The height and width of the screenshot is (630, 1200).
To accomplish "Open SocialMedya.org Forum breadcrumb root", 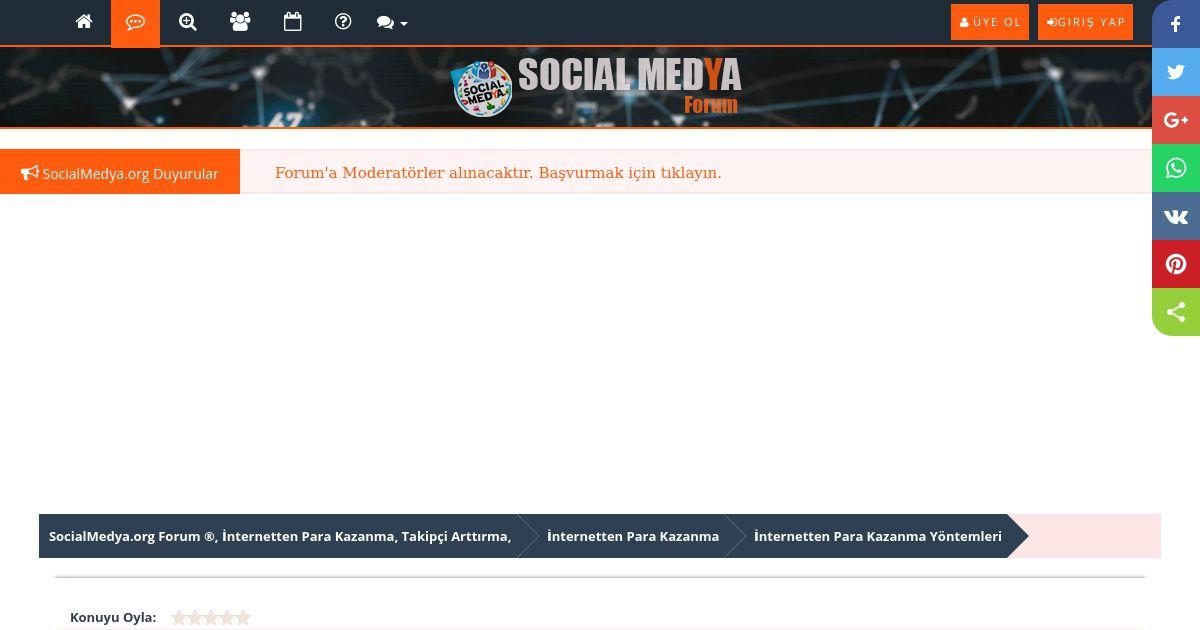I will click(280, 536).
